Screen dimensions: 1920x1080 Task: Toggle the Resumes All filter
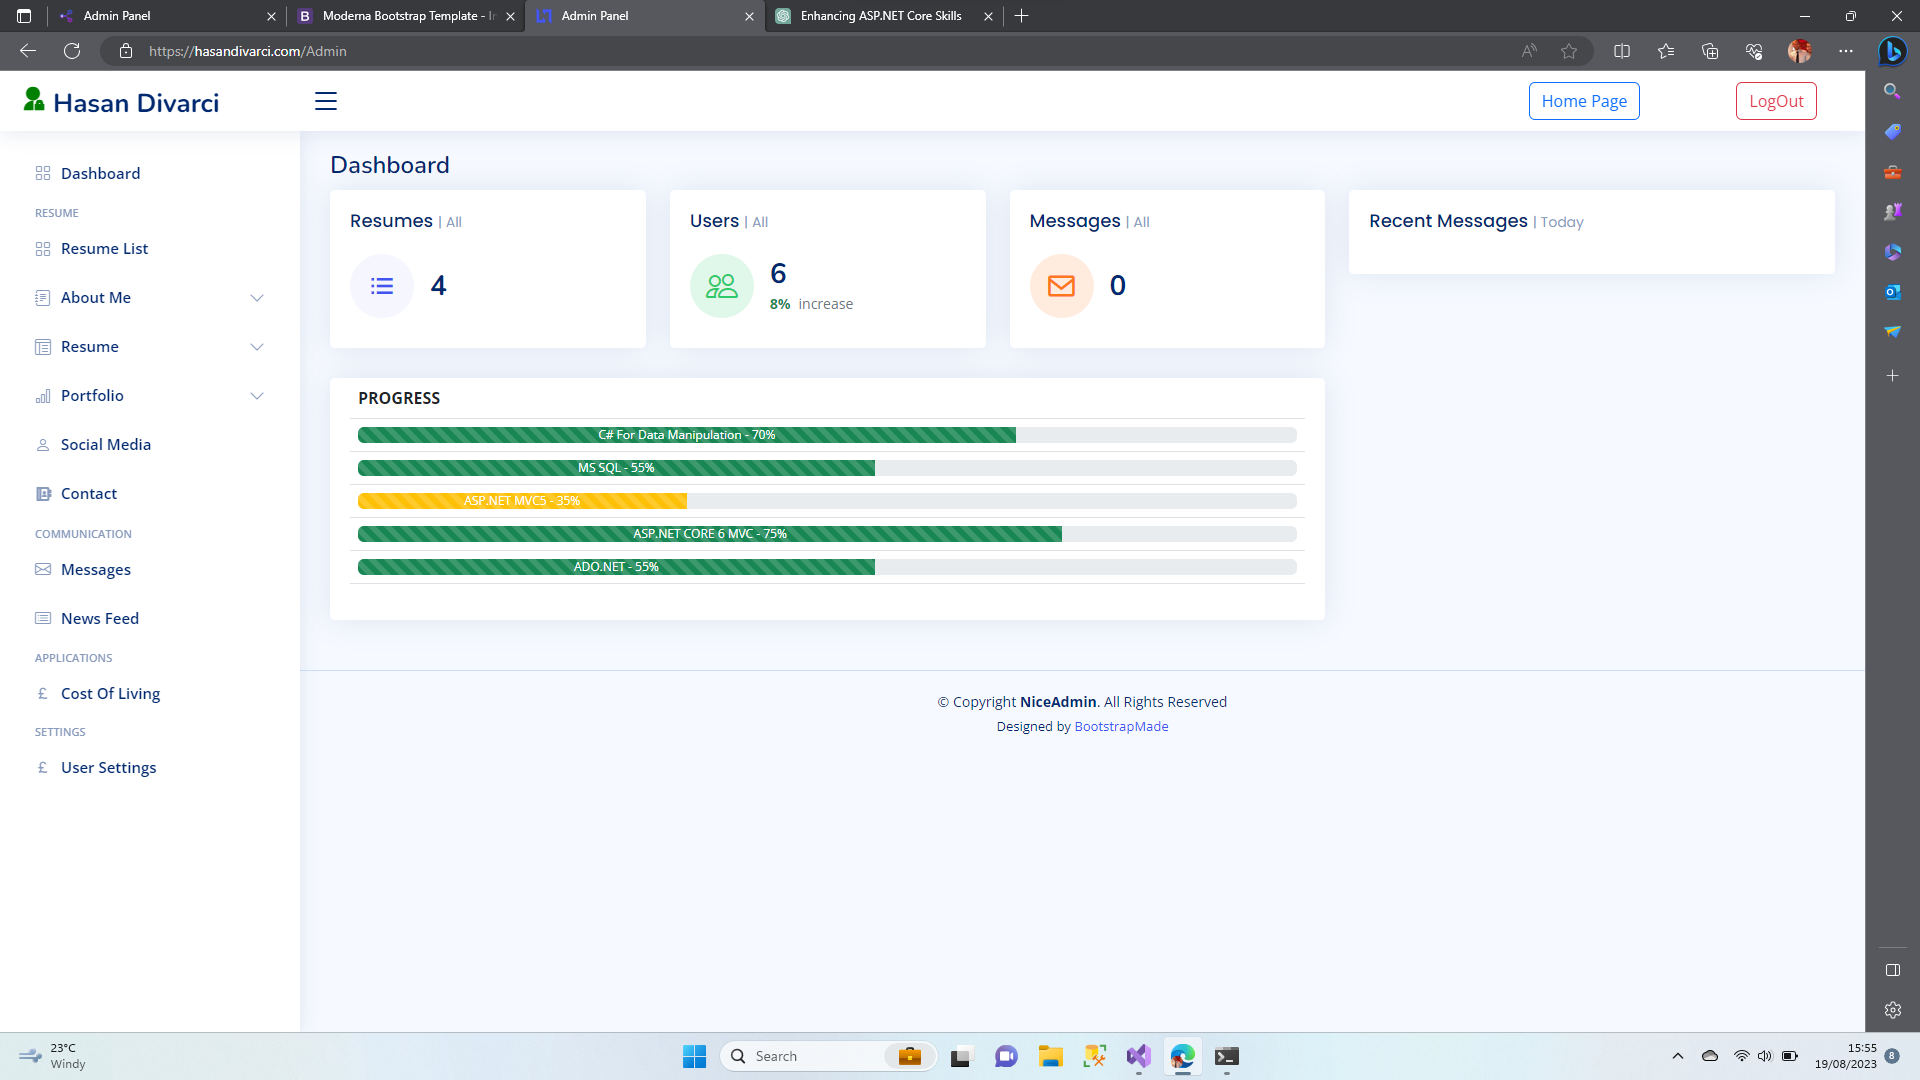(452, 222)
